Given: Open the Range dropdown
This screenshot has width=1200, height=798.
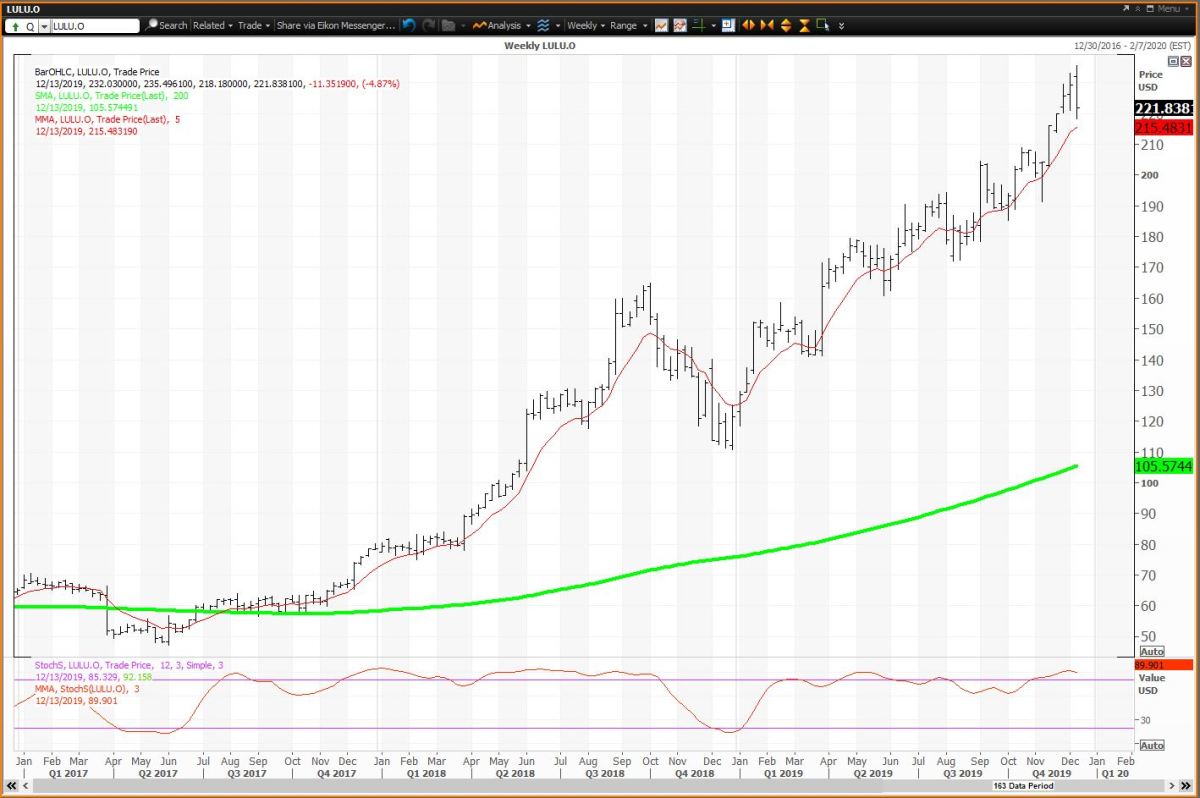Looking at the screenshot, I should pyautogui.click(x=627, y=25).
